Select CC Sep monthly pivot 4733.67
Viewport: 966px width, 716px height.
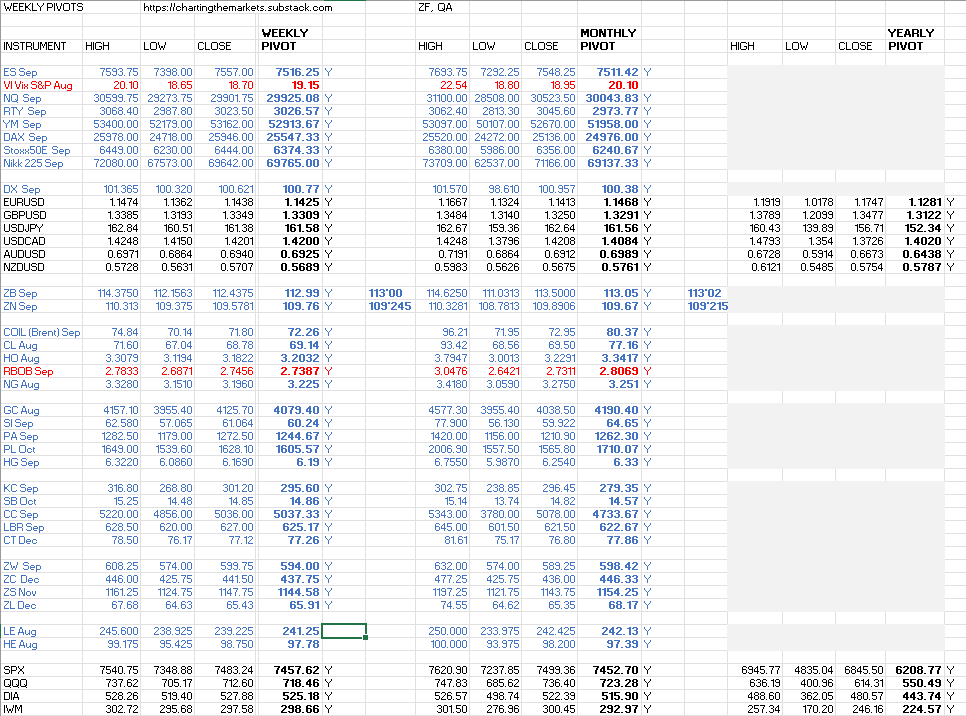click(615, 514)
